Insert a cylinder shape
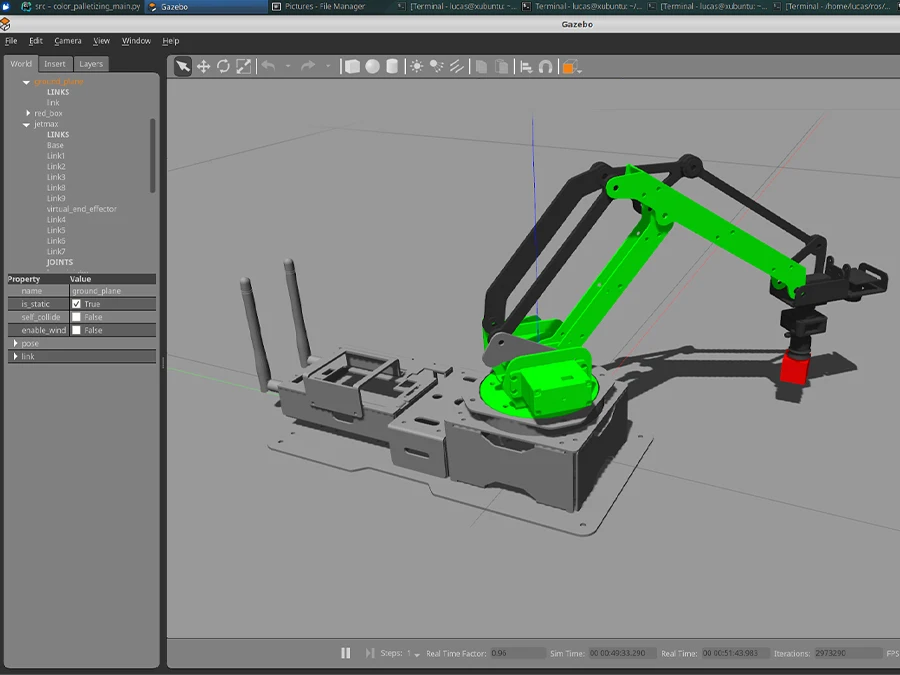 (x=392, y=67)
